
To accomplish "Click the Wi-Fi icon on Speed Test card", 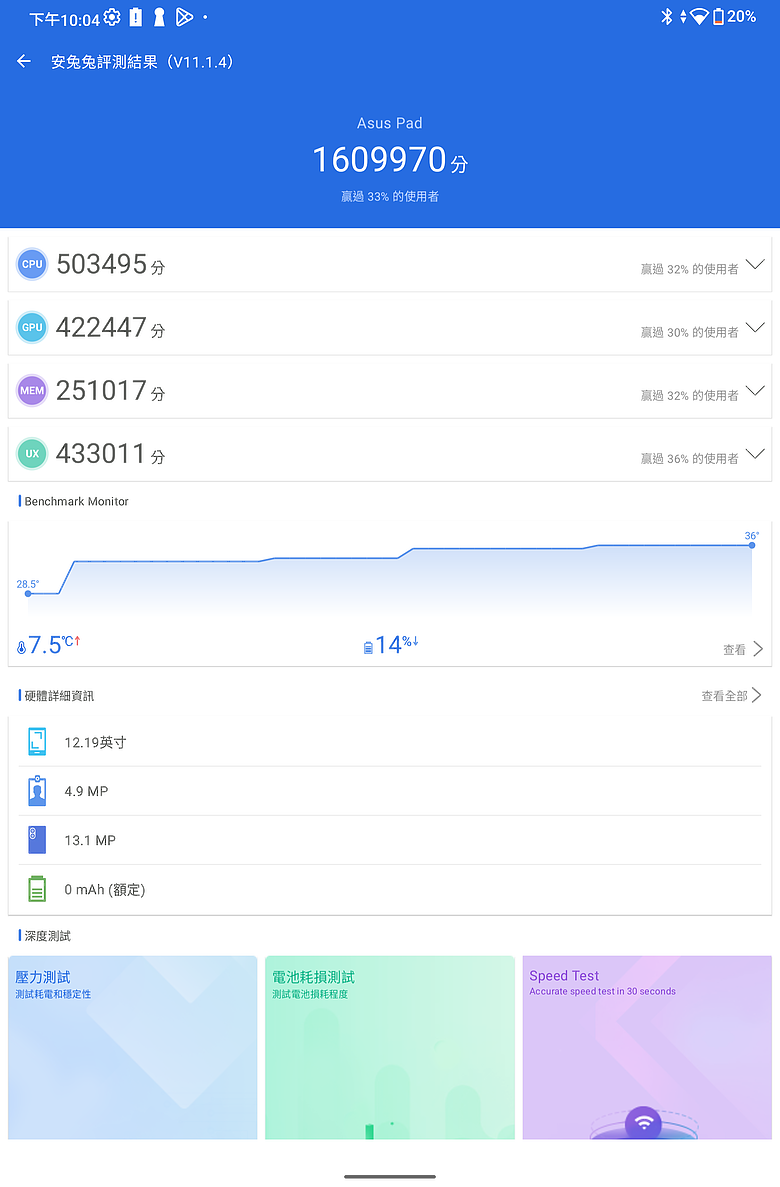I will tap(644, 1123).
